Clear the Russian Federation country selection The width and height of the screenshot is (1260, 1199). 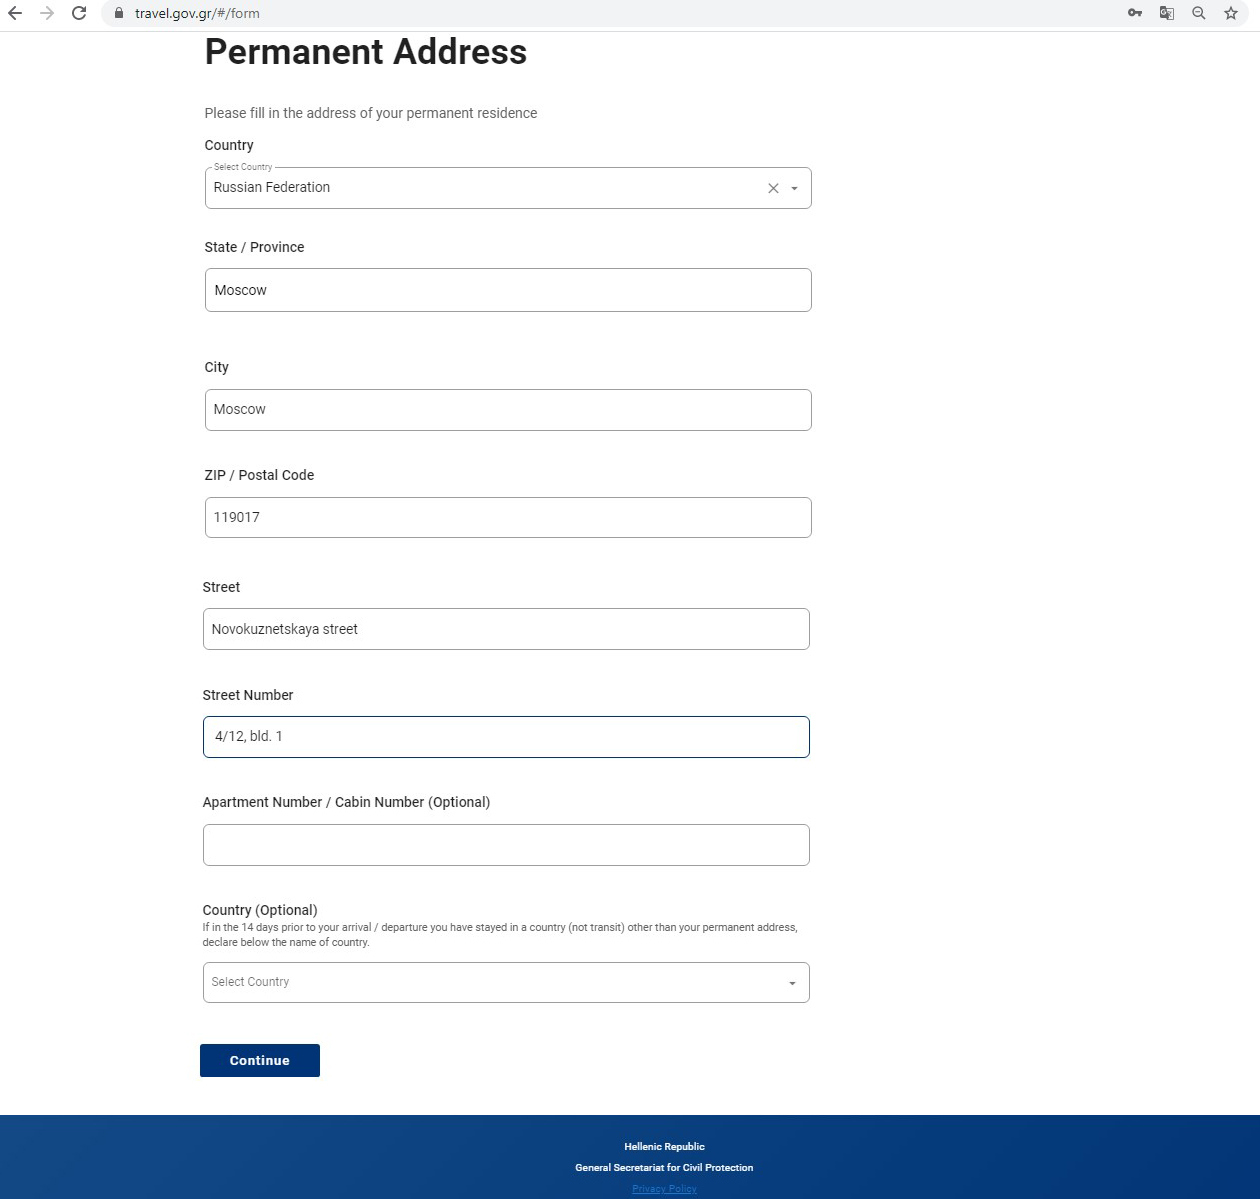(773, 188)
